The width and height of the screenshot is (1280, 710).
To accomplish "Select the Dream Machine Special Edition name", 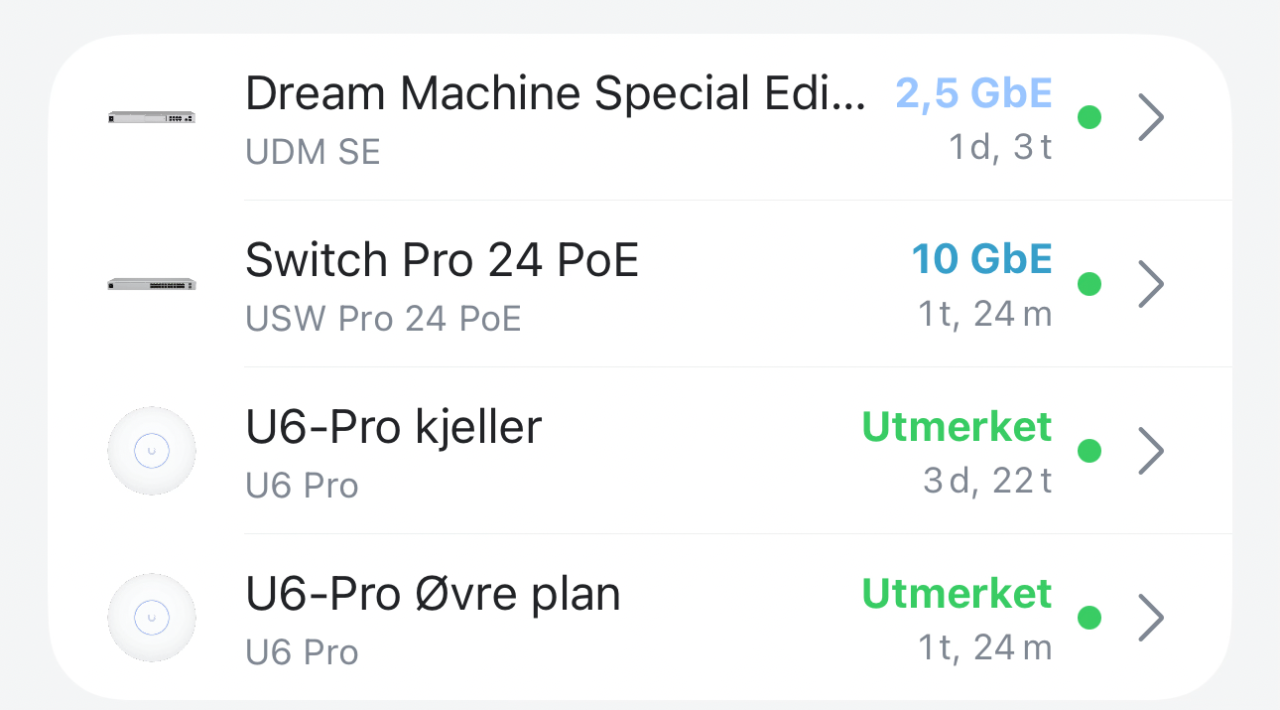I will pos(555,95).
